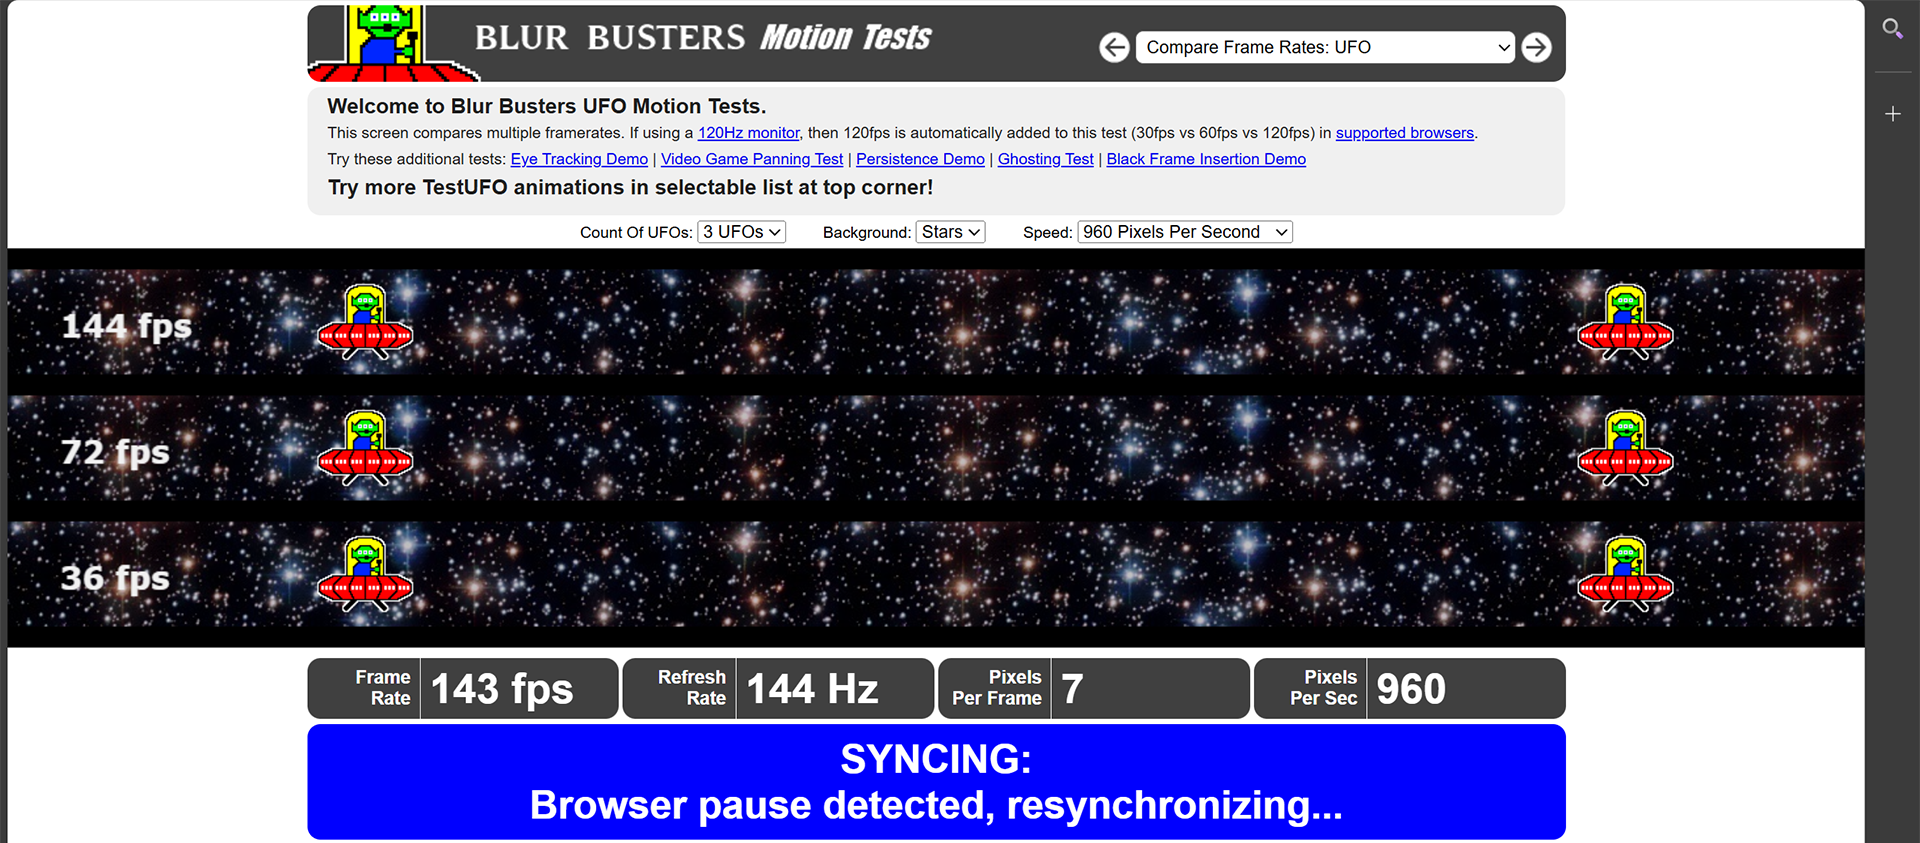Open the supported browsers link

[x=1404, y=133]
